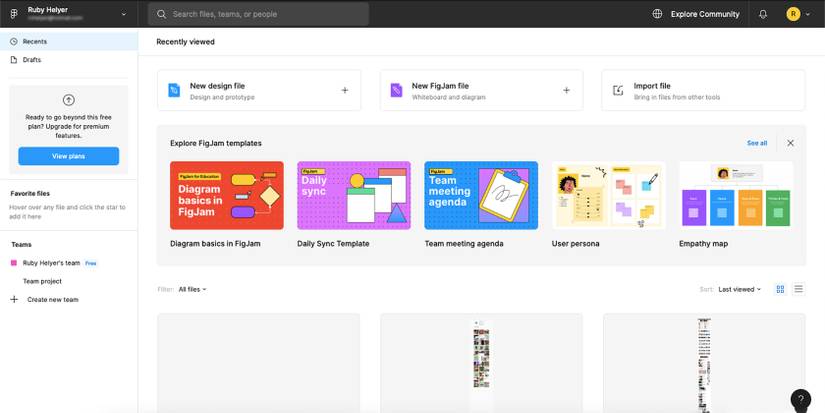Click the Figma logo icon
Image resolution: width=825 pixels, height=413 pixels.
pyautogui.click(x=14, y=14)
